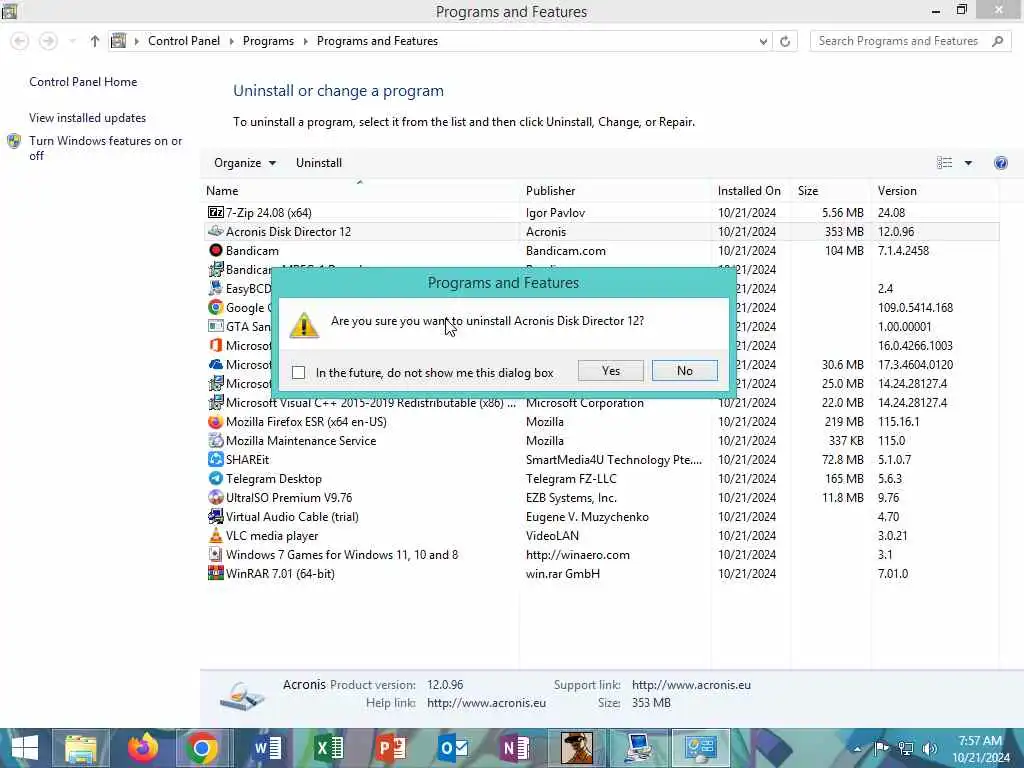Open View installed updates link
The height and width of the screenshot is (768, 1024).
click(x=88, y=118)
